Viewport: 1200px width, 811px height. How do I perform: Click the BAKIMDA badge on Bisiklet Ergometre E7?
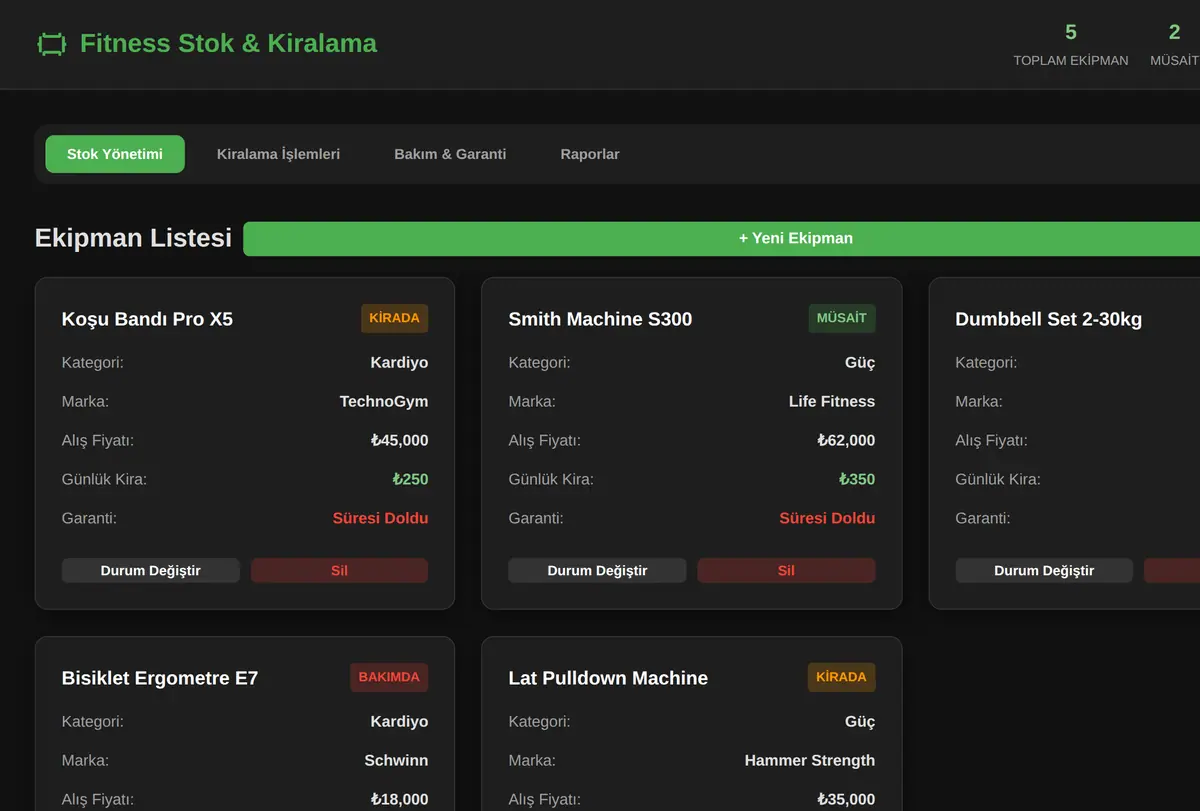(389, 677)
